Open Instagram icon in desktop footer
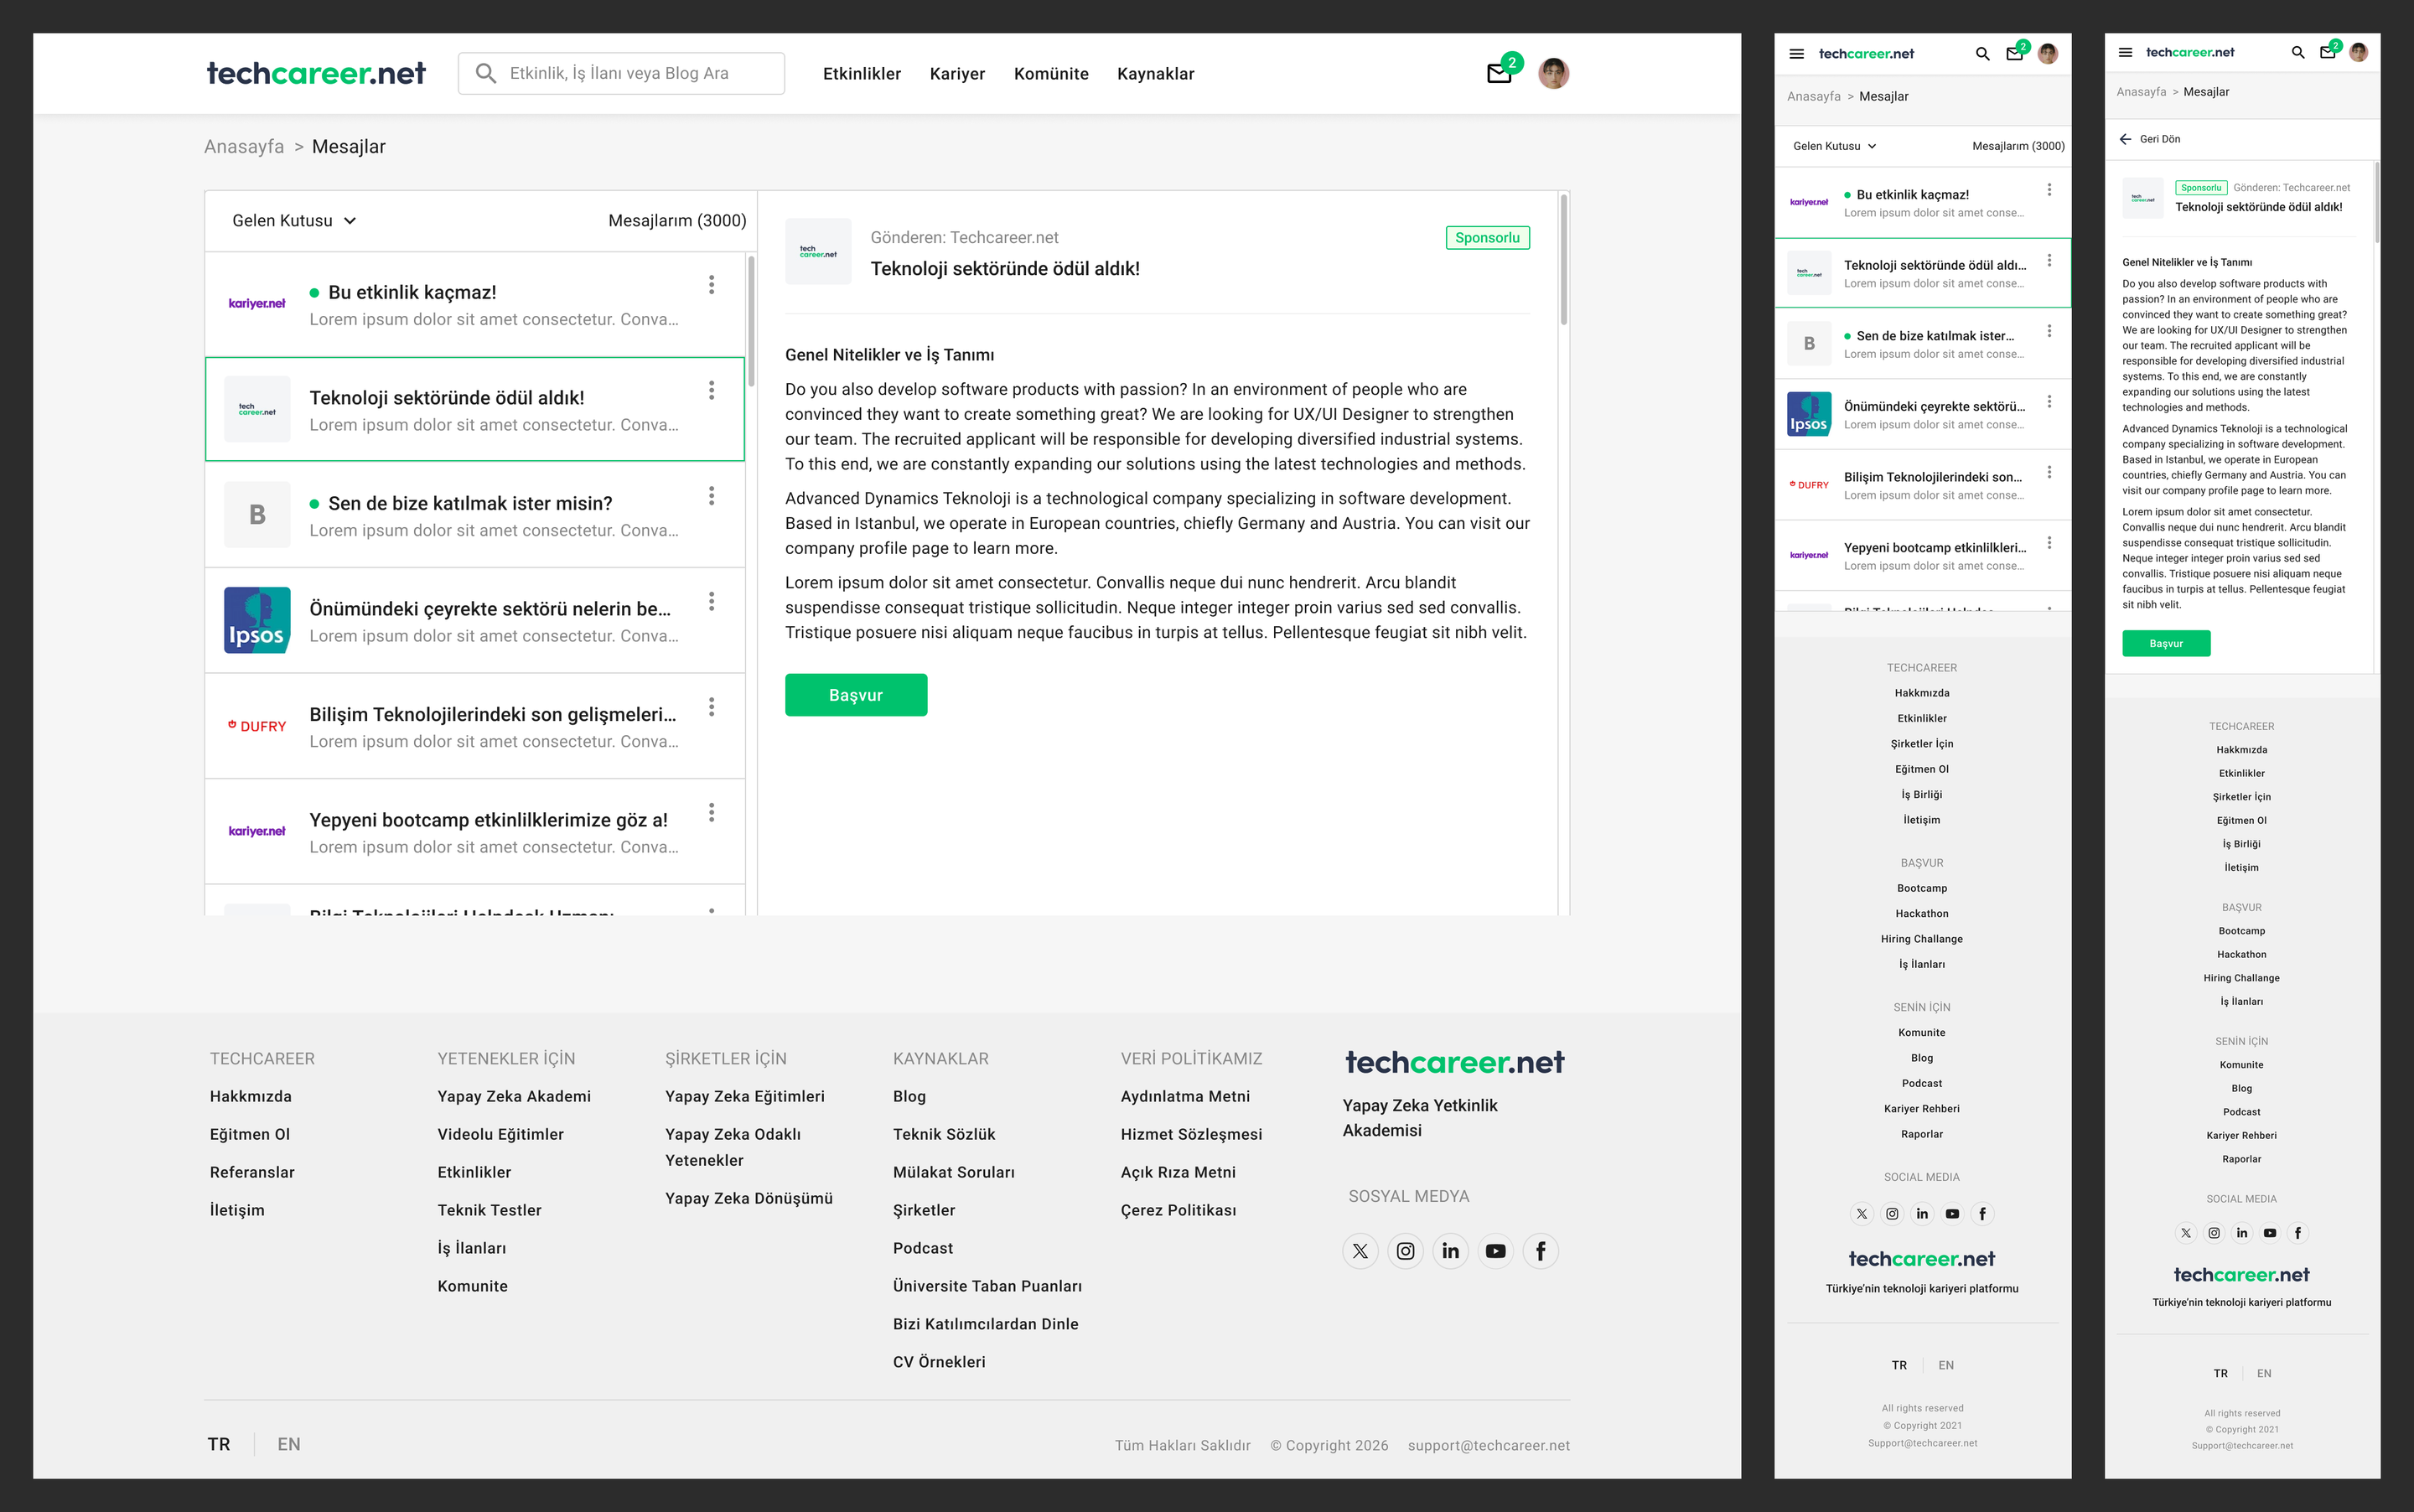The width and height of the screenshot is (2414, 1512). coord(1405,1251)
